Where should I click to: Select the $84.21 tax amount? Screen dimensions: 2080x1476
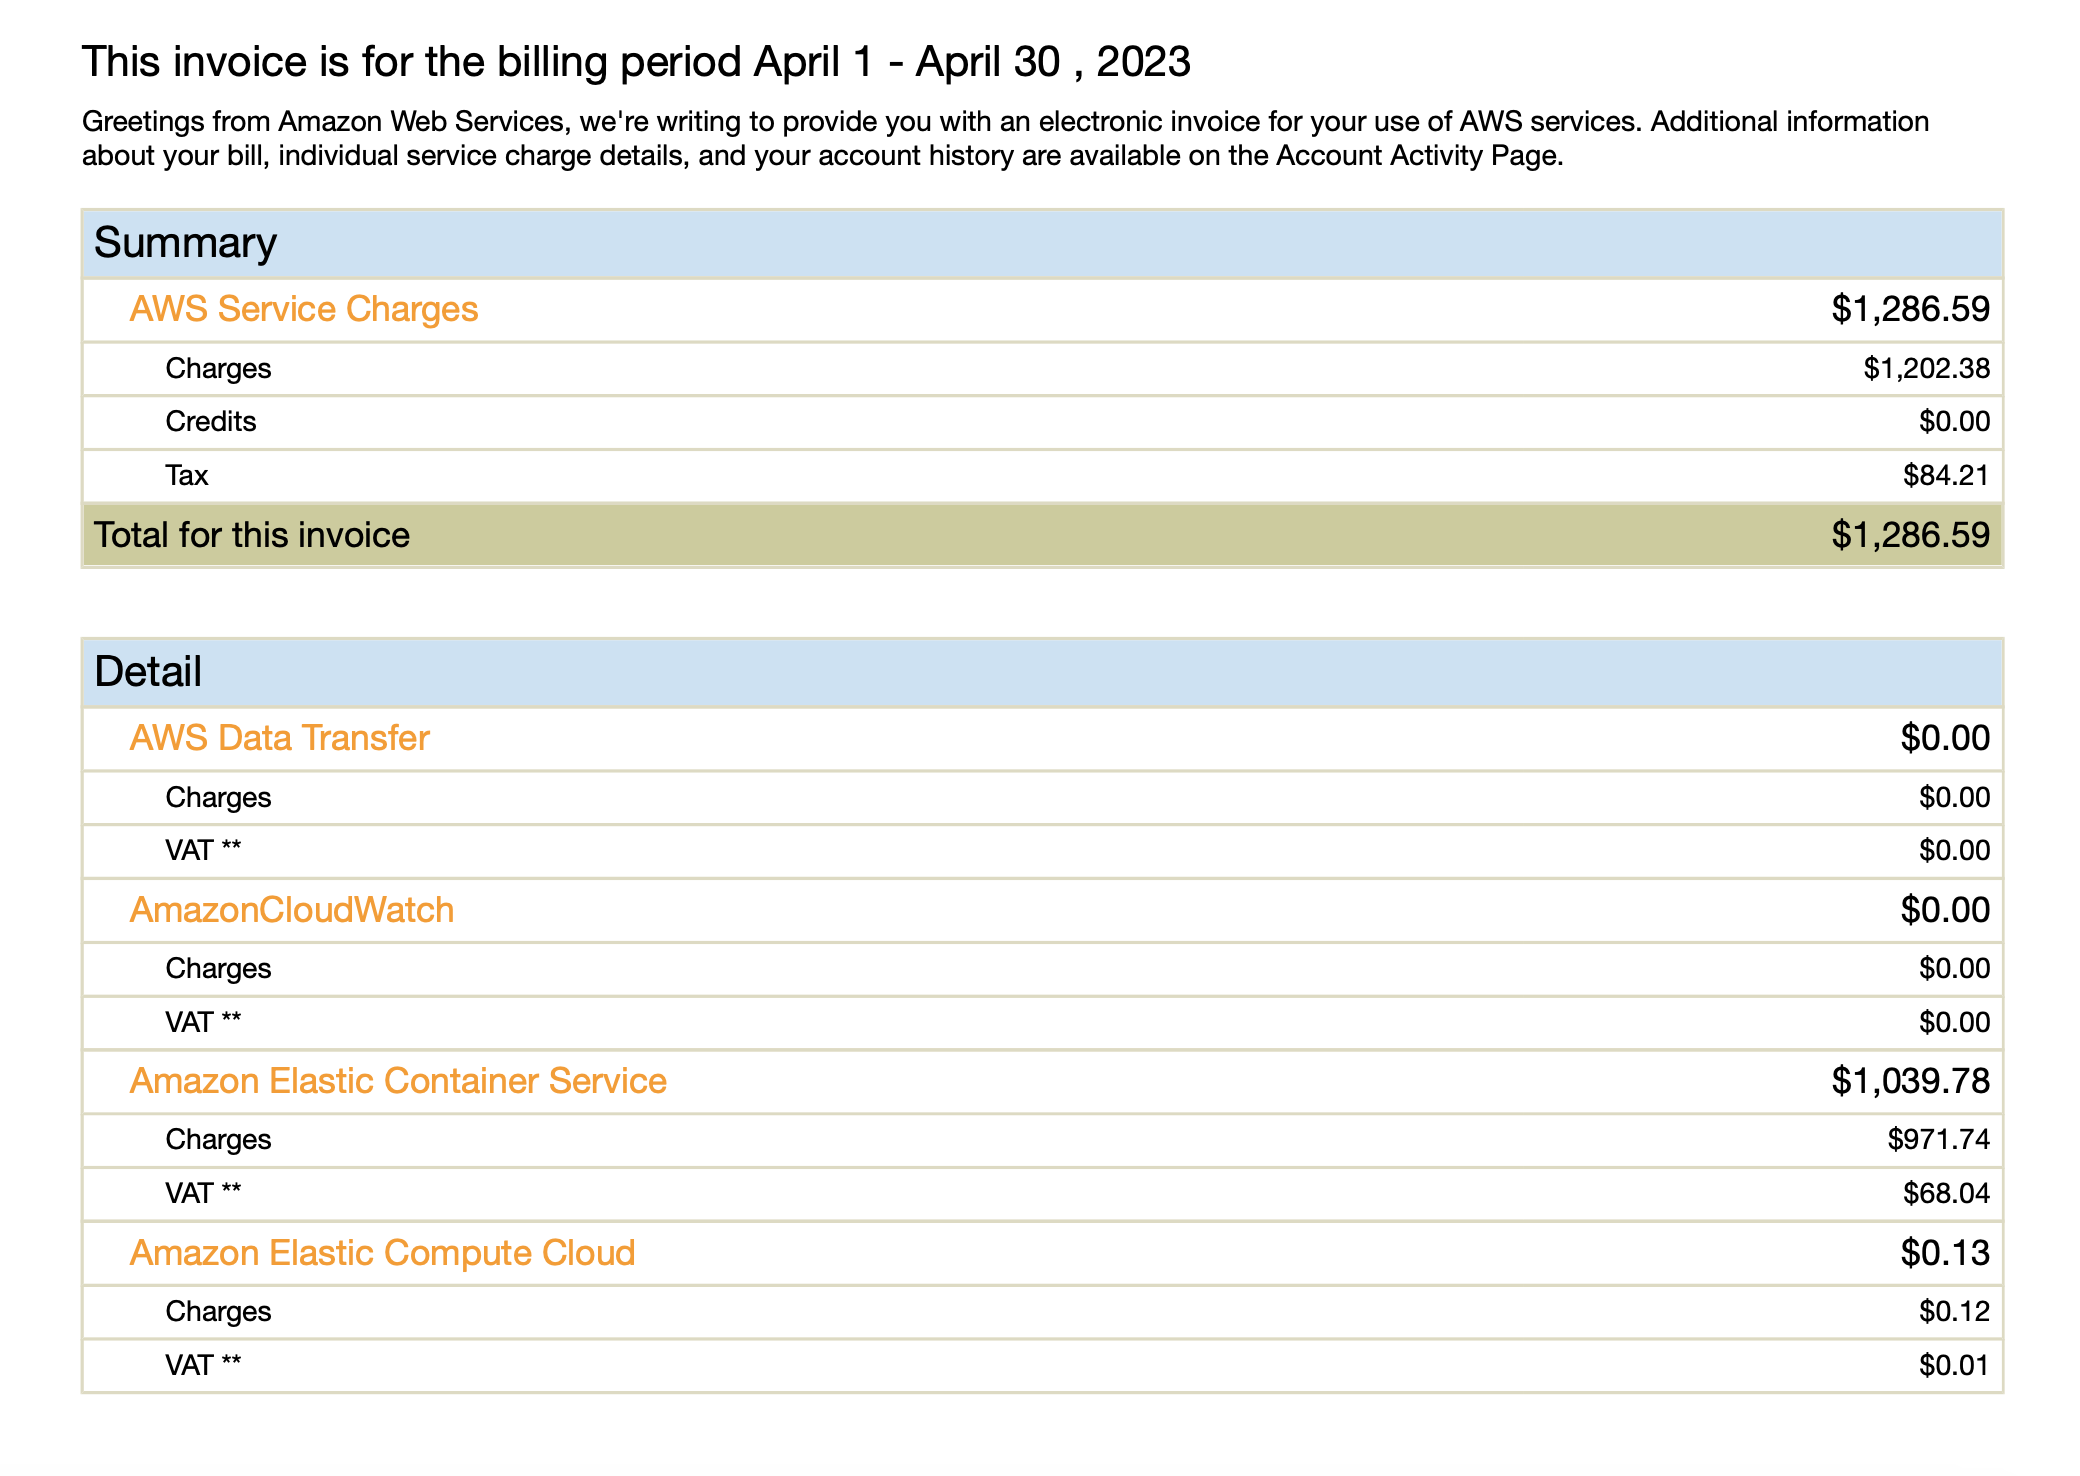point(1946,475)
